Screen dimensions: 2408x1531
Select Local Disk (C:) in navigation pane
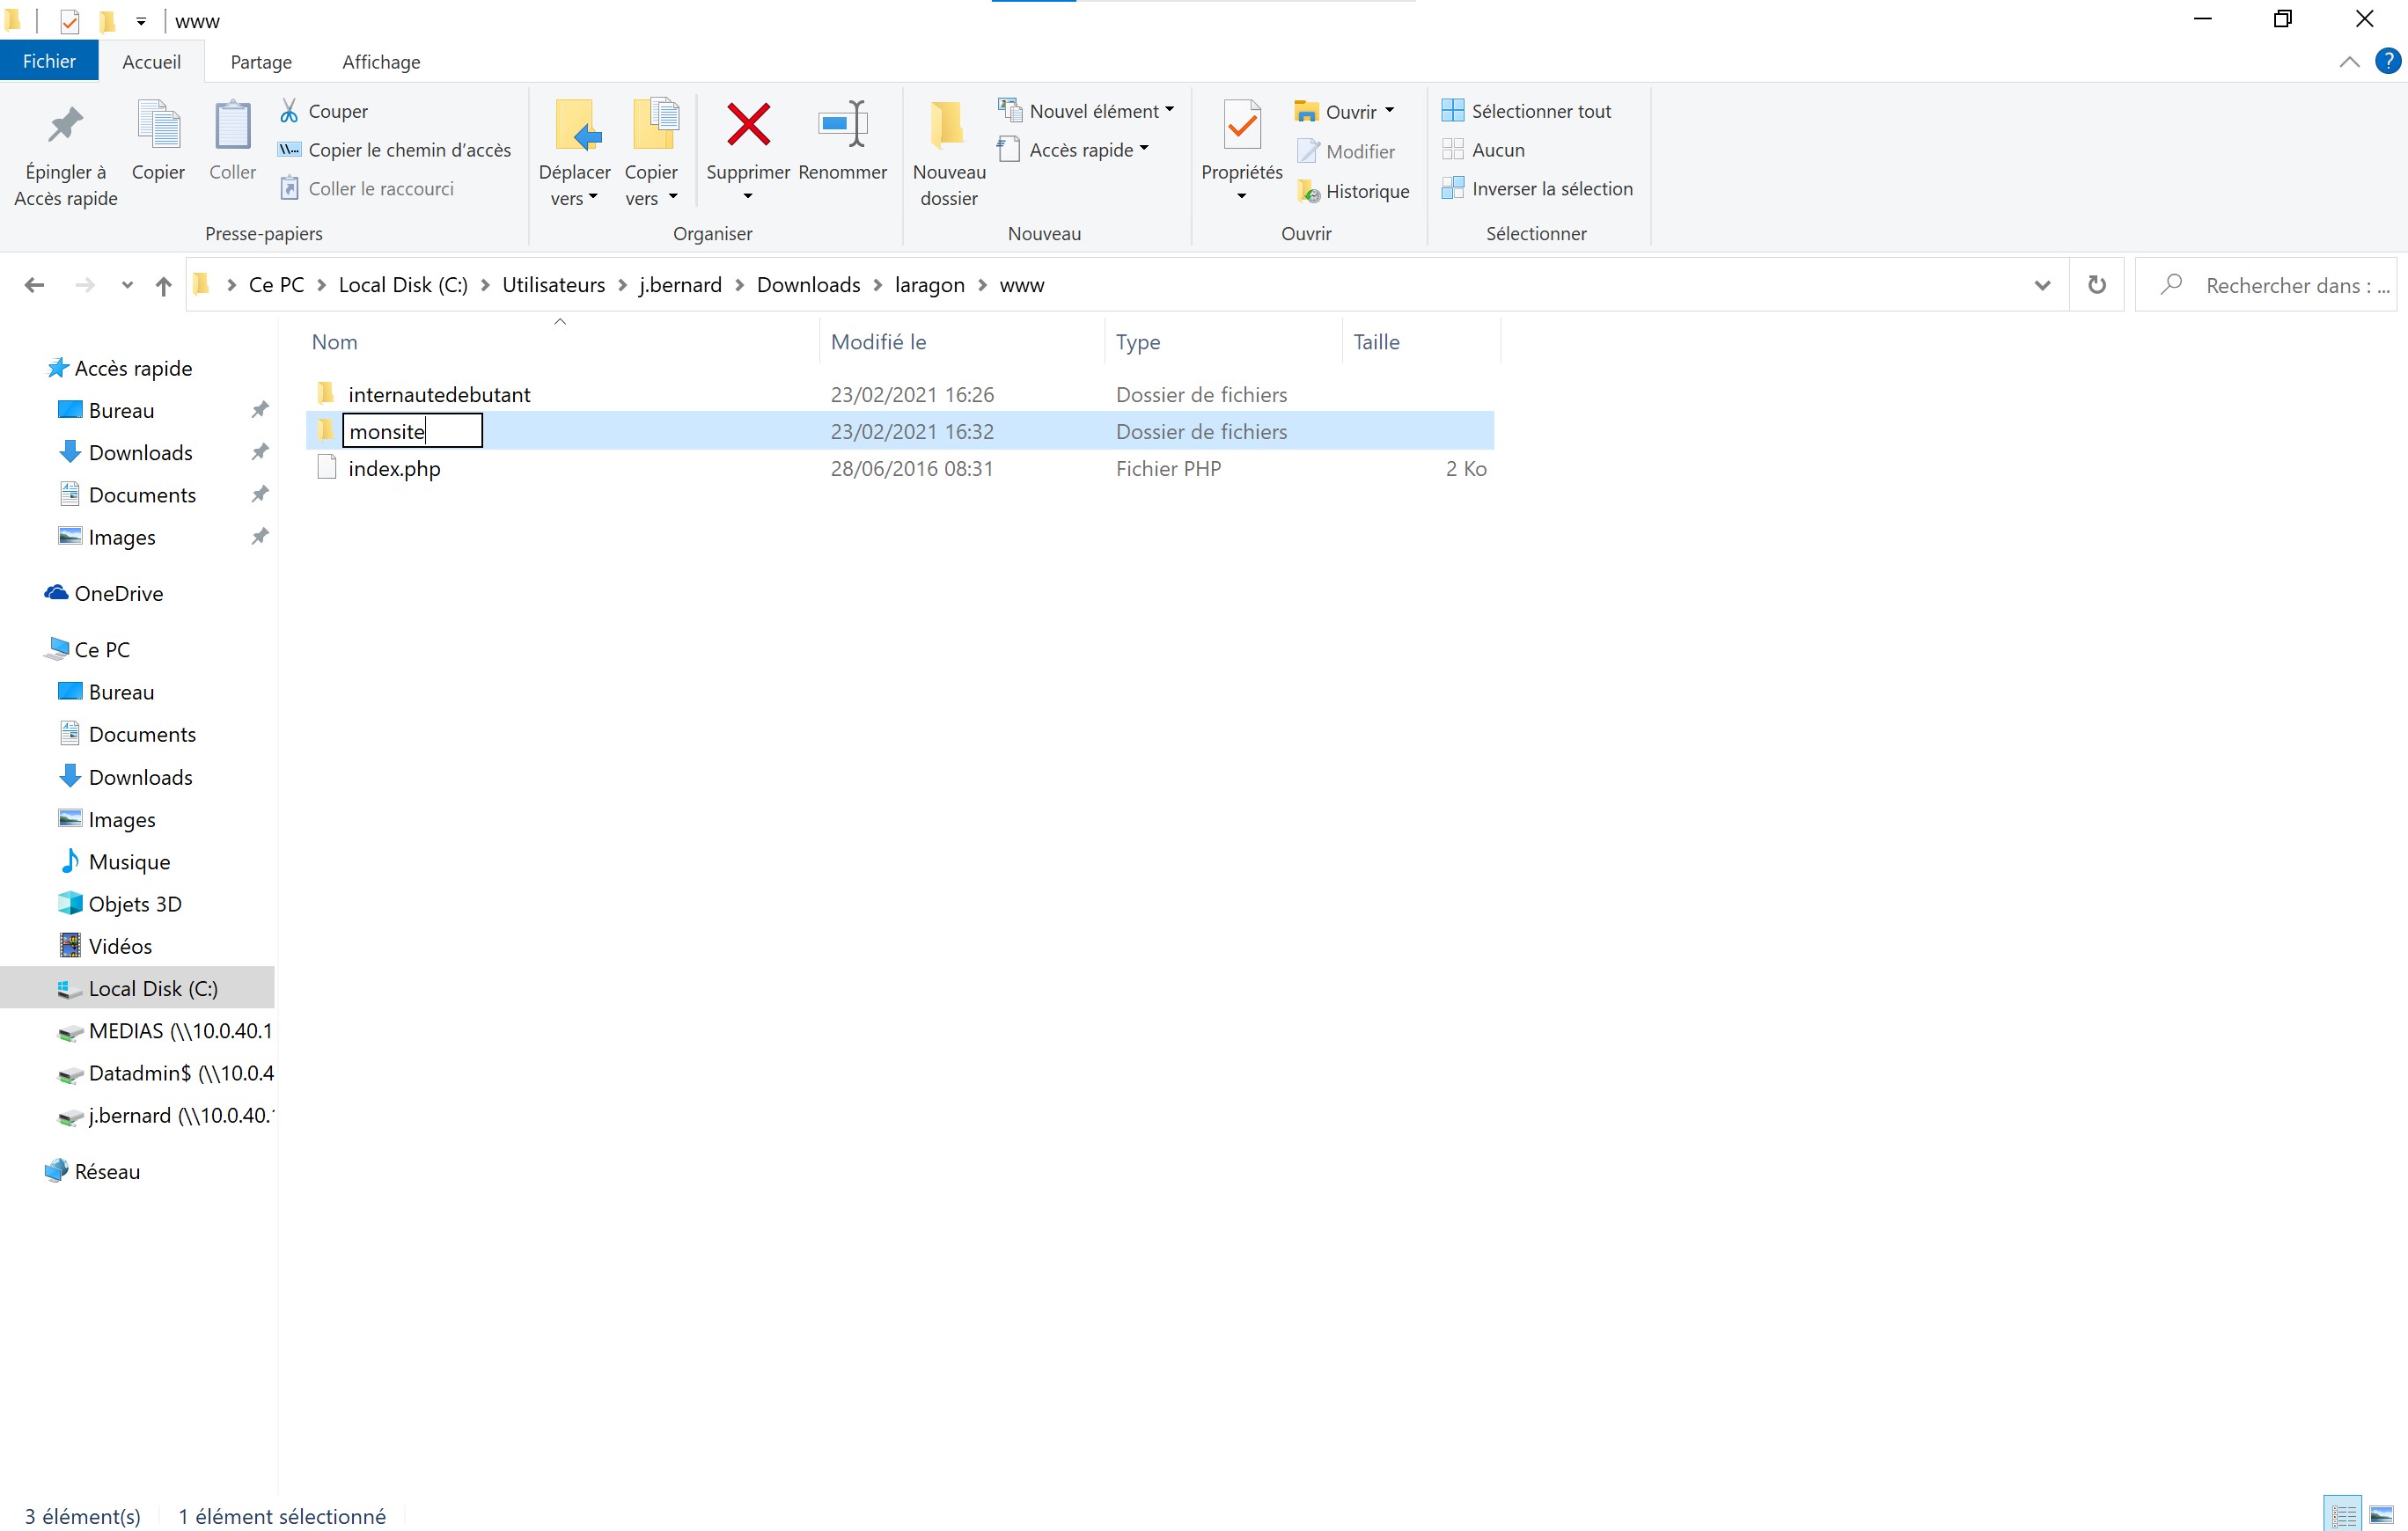(x=137, y=989)
